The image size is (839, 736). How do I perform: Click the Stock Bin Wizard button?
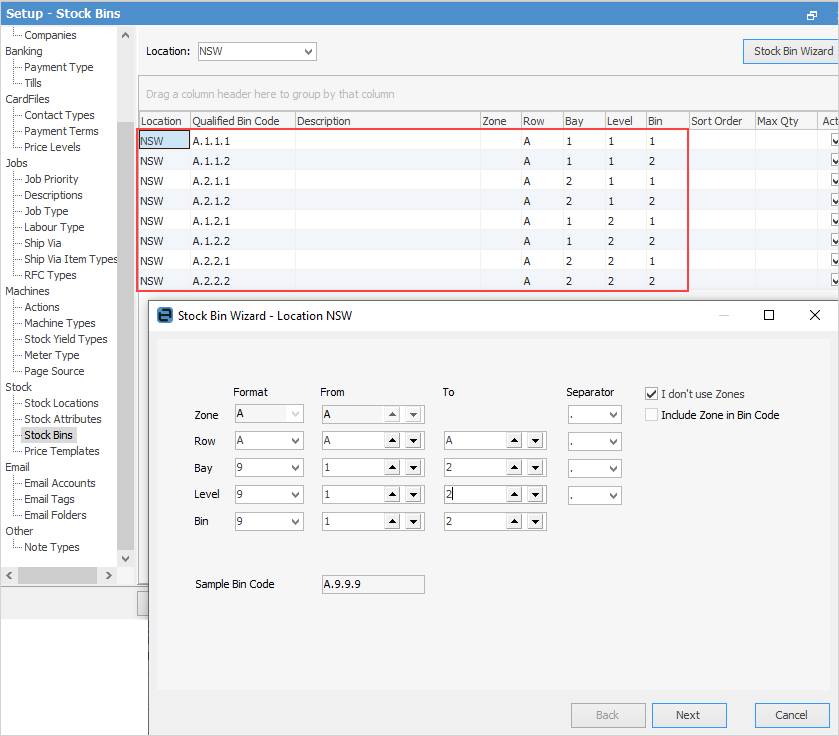pos(792,51)
